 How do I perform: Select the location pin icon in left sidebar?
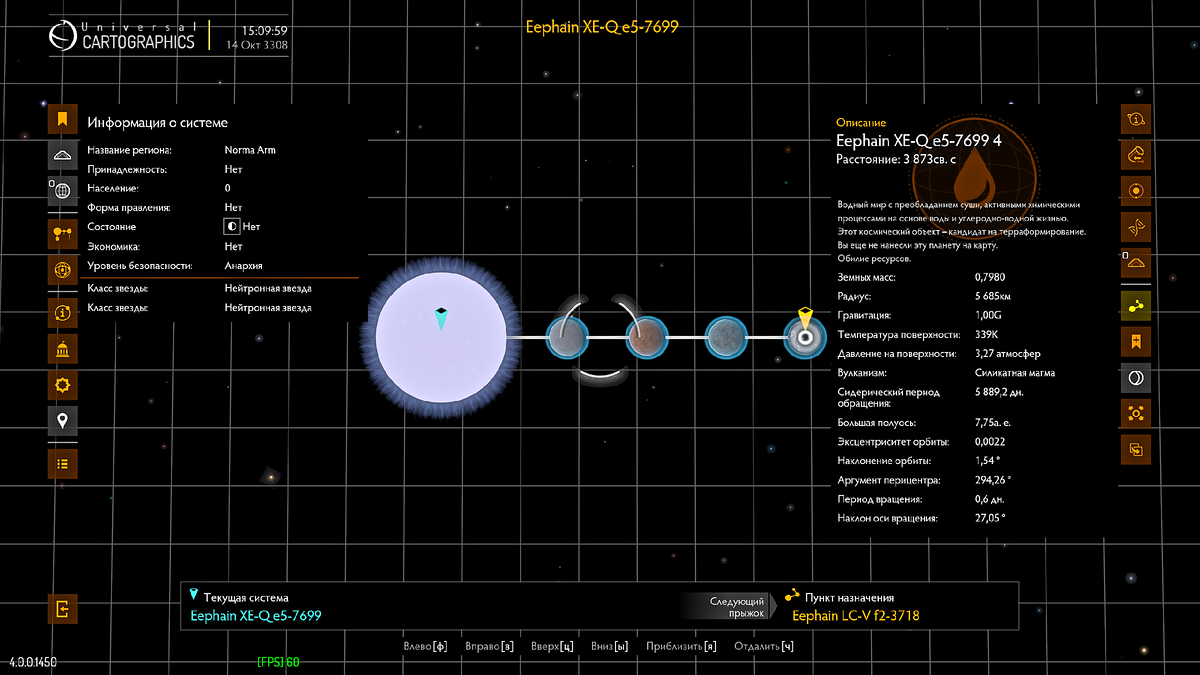(62, 419)
